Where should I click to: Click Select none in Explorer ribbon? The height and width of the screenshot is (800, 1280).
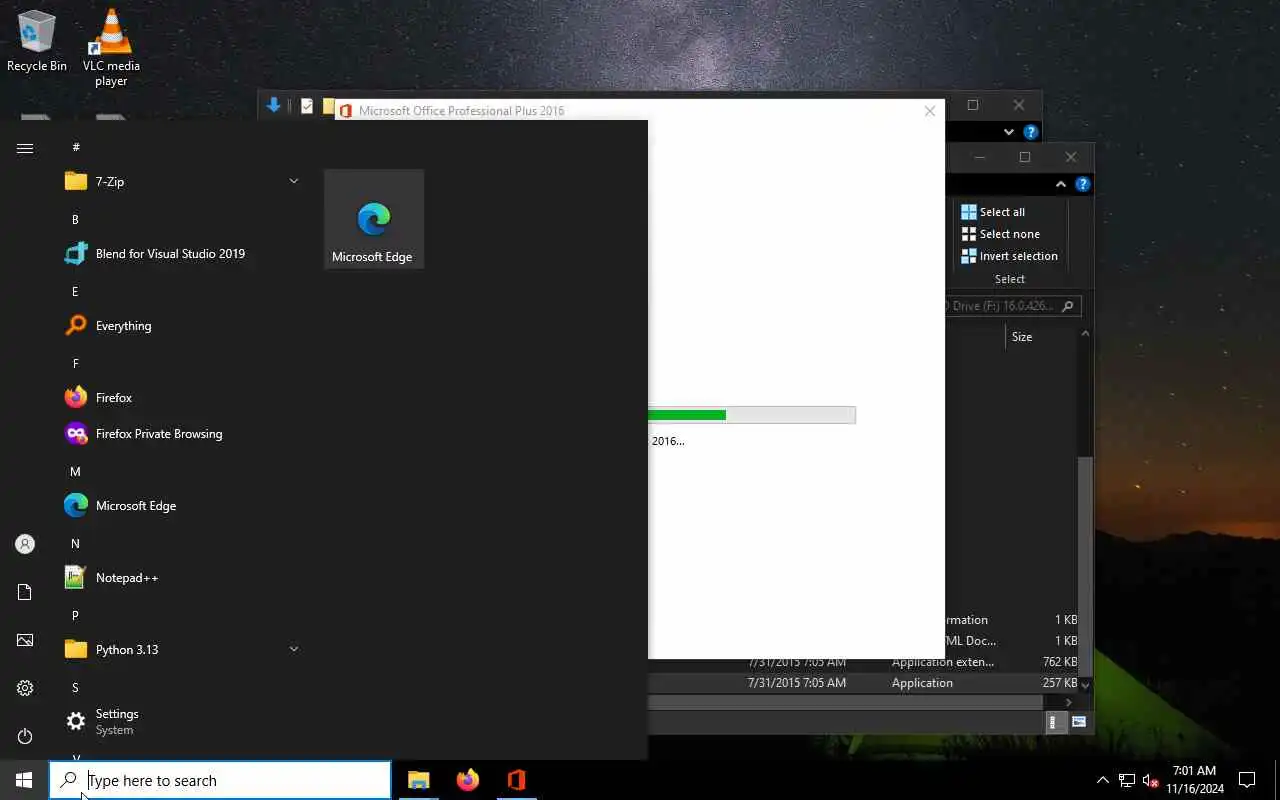[1000, 234]
